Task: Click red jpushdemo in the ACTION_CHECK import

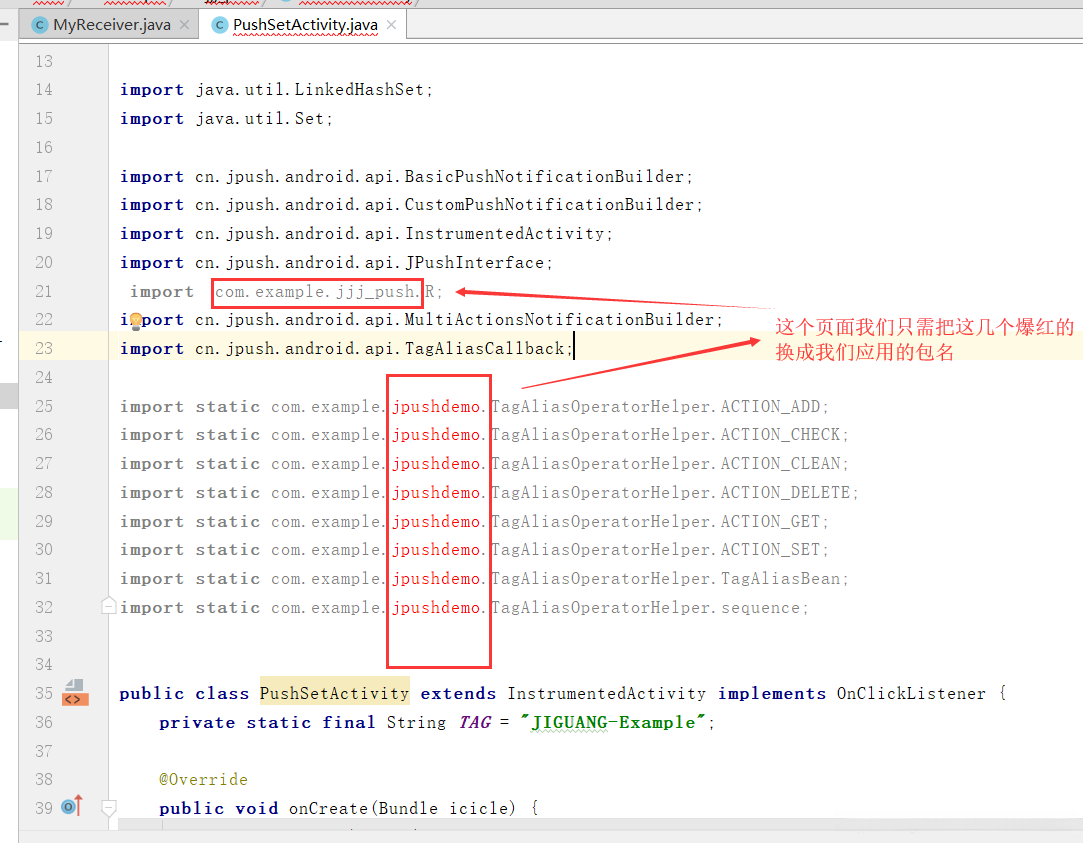Action: 436,435
